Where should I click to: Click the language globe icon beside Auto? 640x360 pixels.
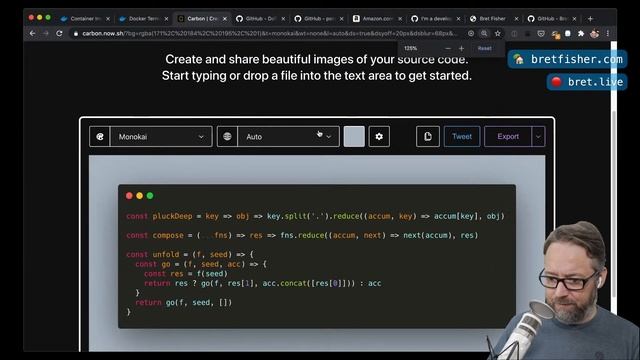(x=227, y=137)
